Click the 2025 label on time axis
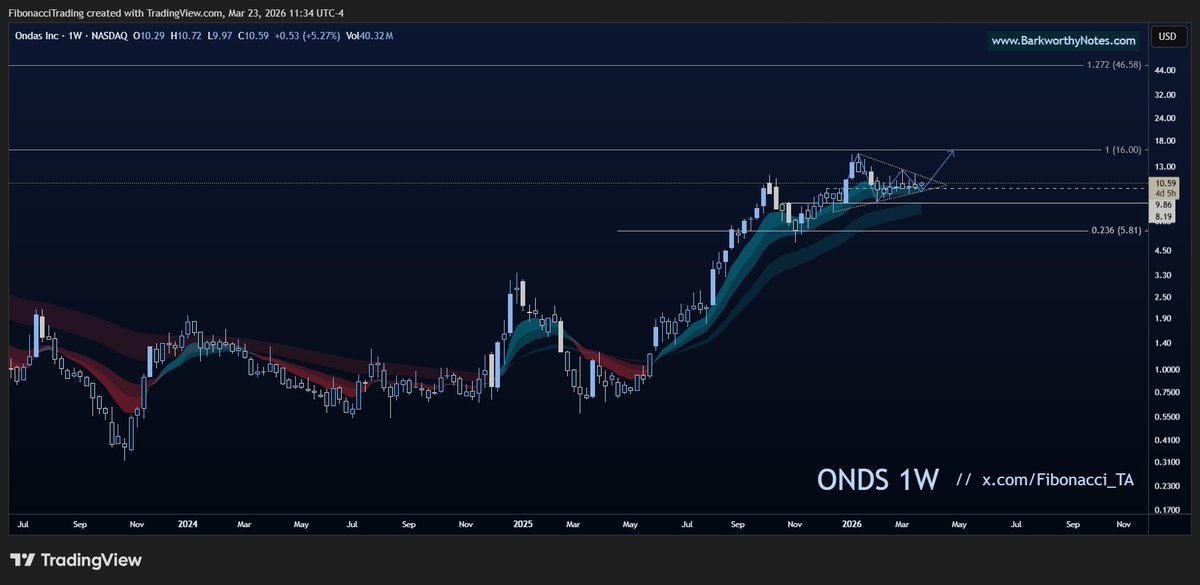1200x585 pixels. 522,523
